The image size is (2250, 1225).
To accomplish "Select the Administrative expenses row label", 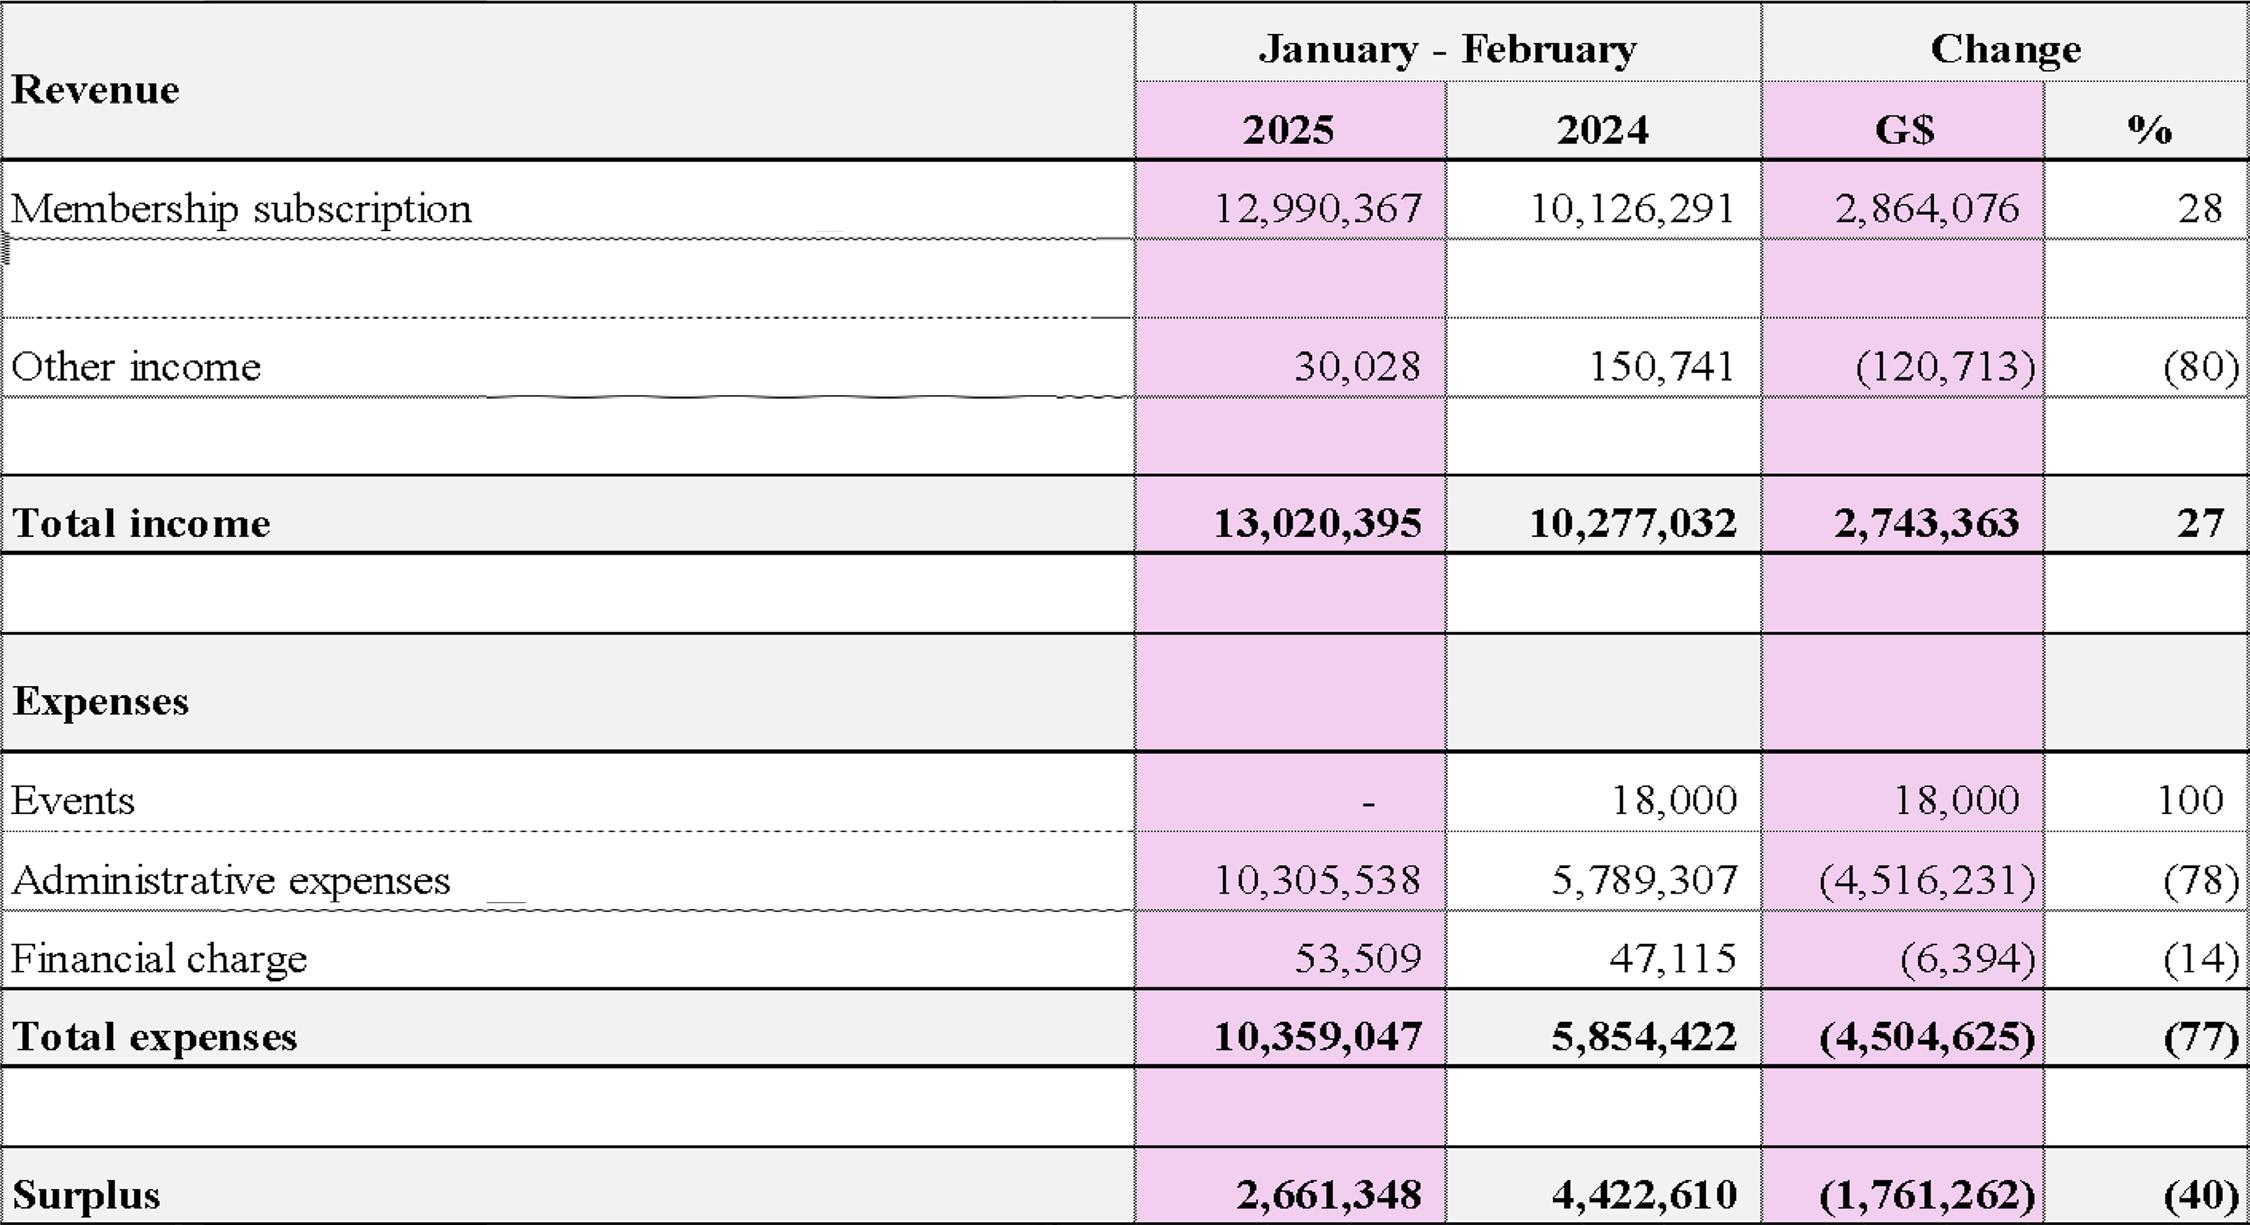I will click(x=231, y=880).
